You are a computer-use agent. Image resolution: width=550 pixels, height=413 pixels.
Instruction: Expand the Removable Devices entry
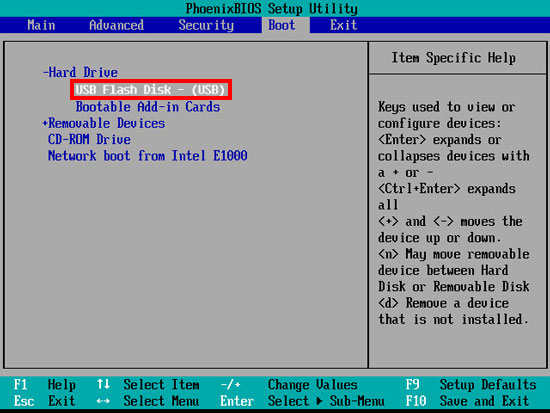(x=104, y=123)
